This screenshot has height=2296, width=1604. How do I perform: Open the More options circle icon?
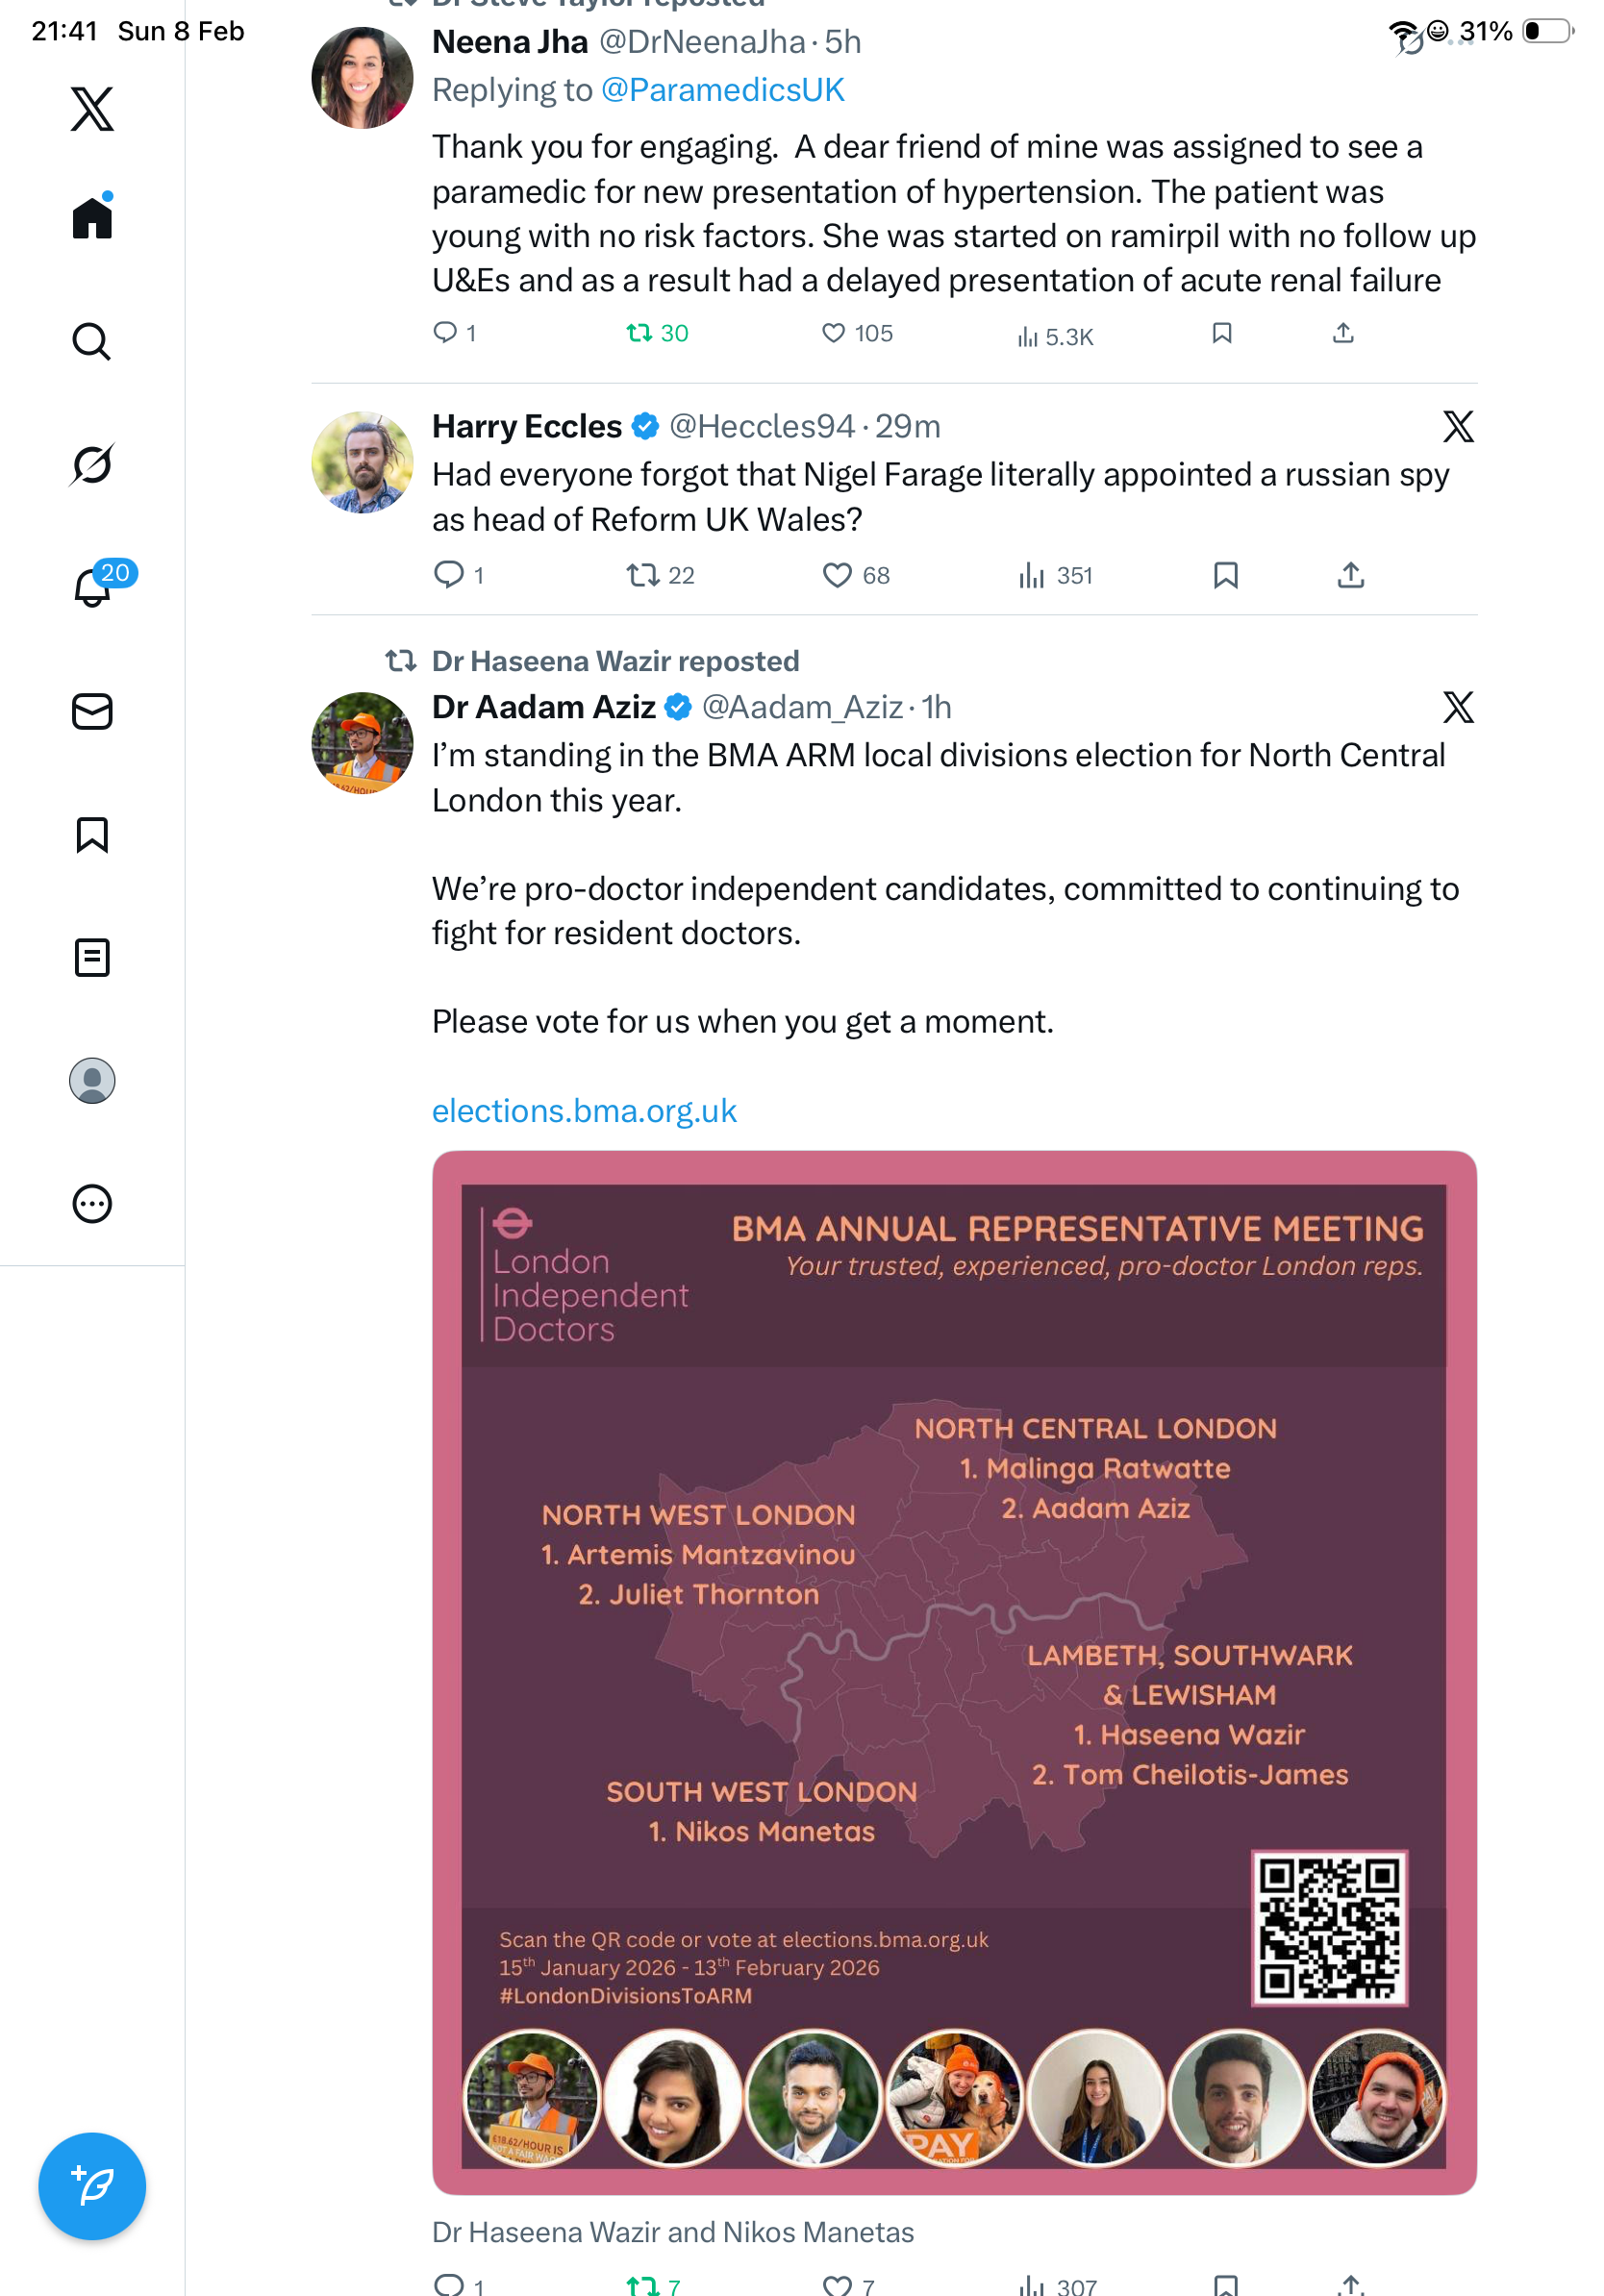point(92,1203)
